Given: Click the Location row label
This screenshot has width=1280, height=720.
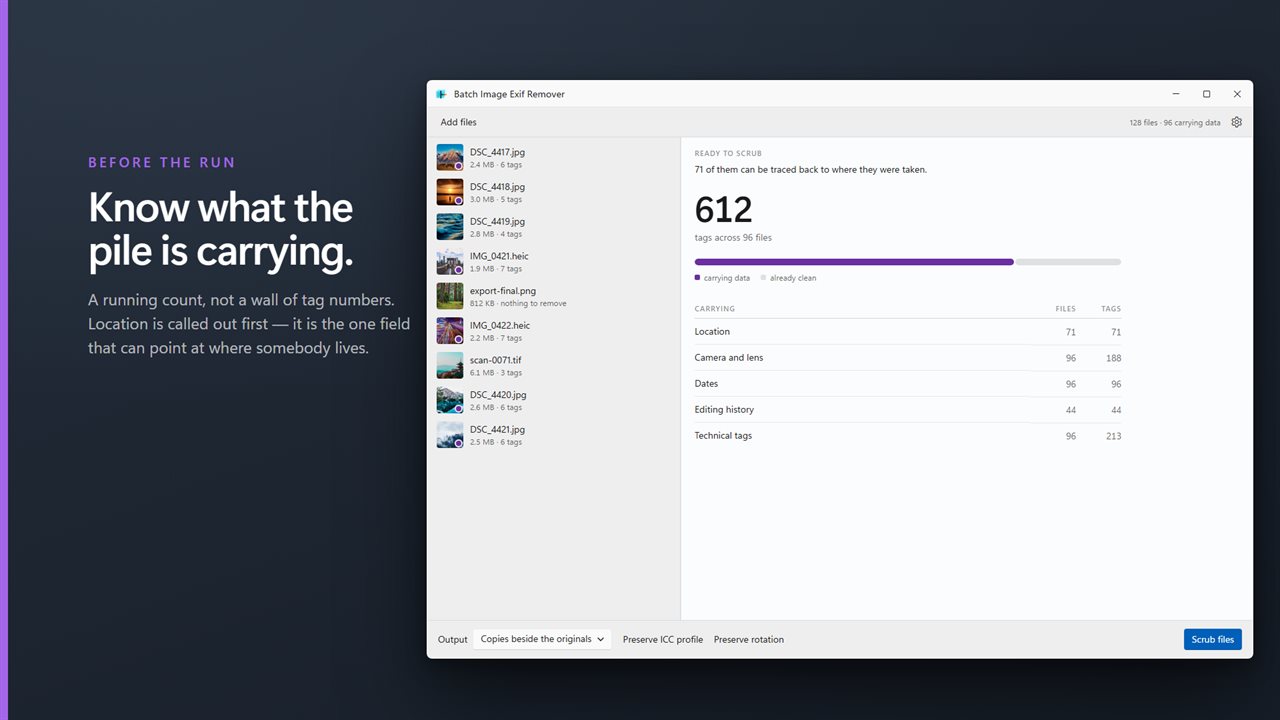Looking at the screenshot, I should point(712,332).
